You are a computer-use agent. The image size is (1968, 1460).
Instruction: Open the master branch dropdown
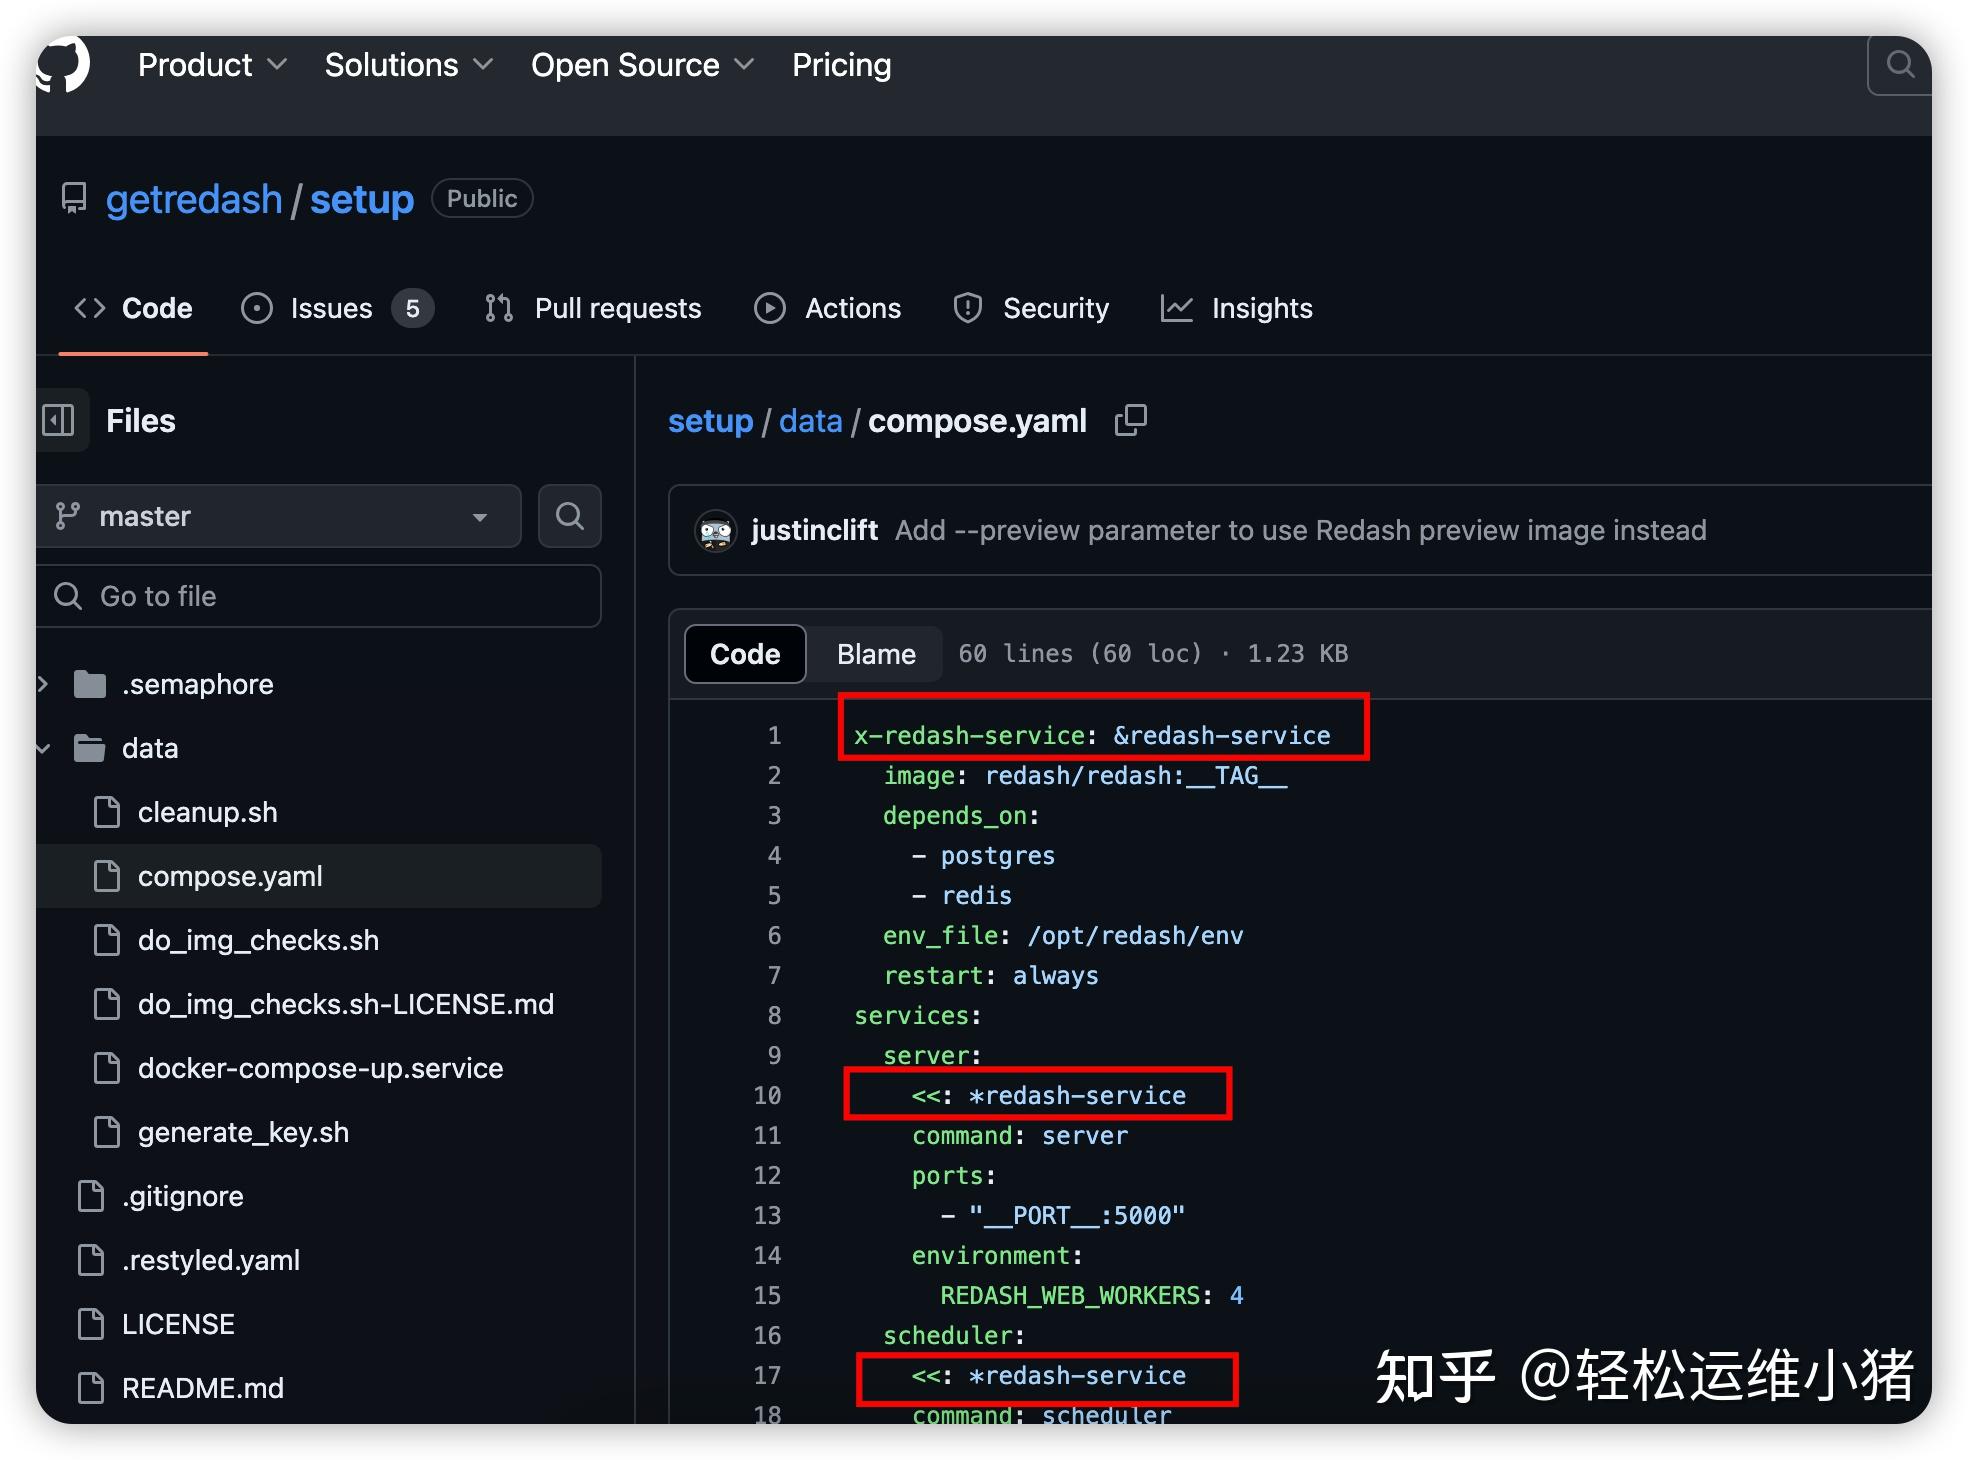(x=278, y=516)
